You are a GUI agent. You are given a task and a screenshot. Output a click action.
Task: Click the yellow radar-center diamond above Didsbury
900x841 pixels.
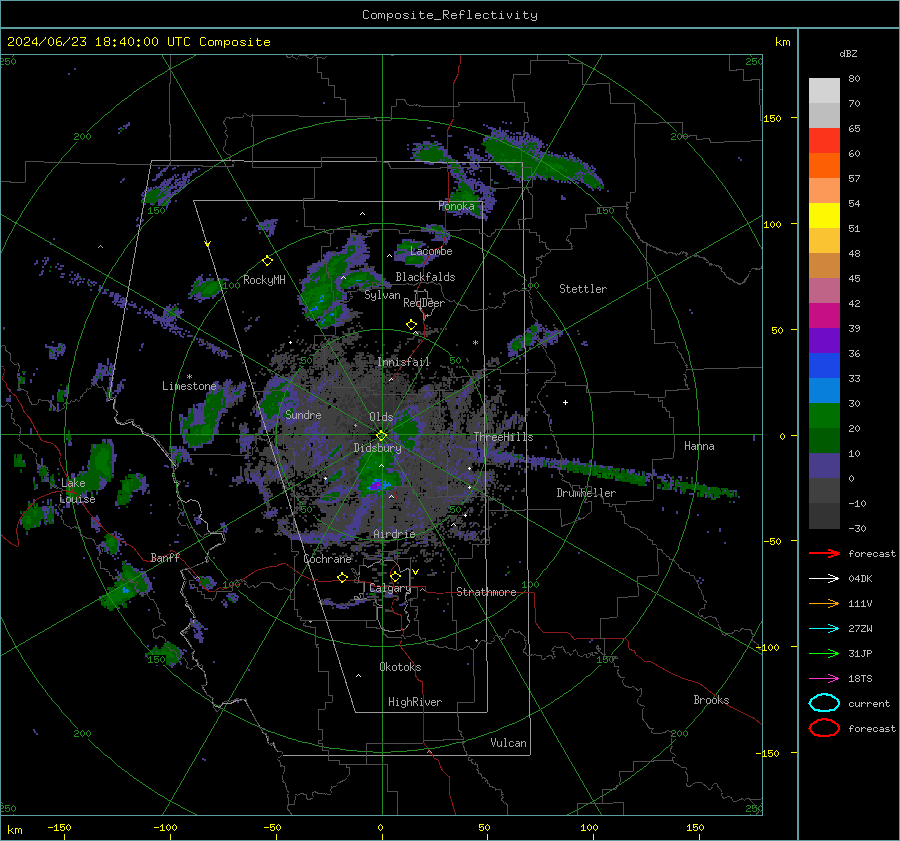pos(381,436)
